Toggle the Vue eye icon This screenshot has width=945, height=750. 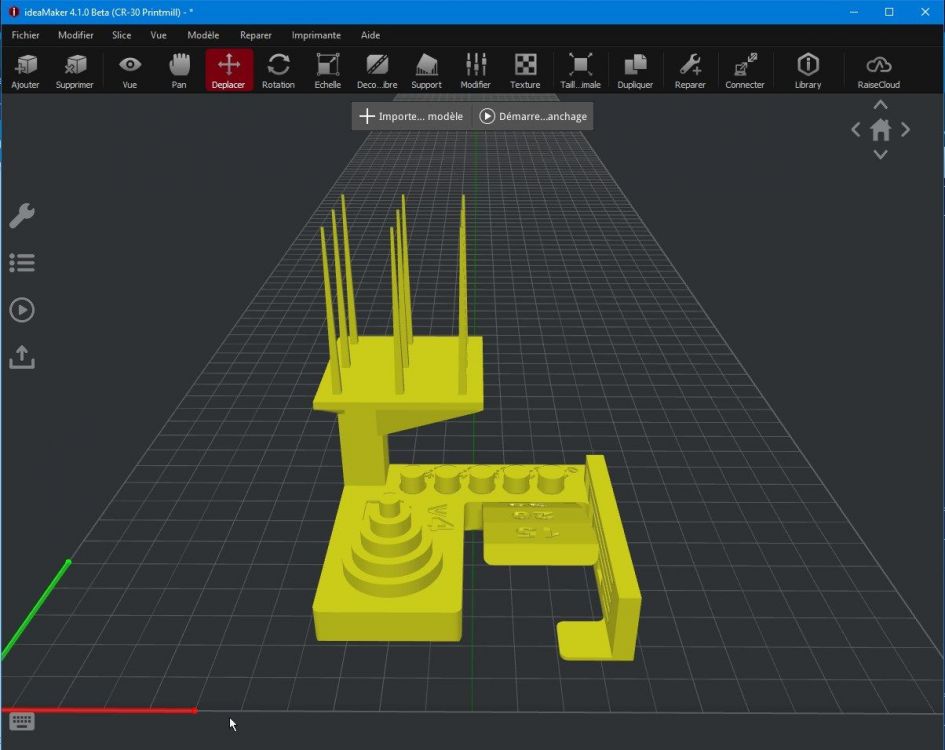tap(130, 70)
